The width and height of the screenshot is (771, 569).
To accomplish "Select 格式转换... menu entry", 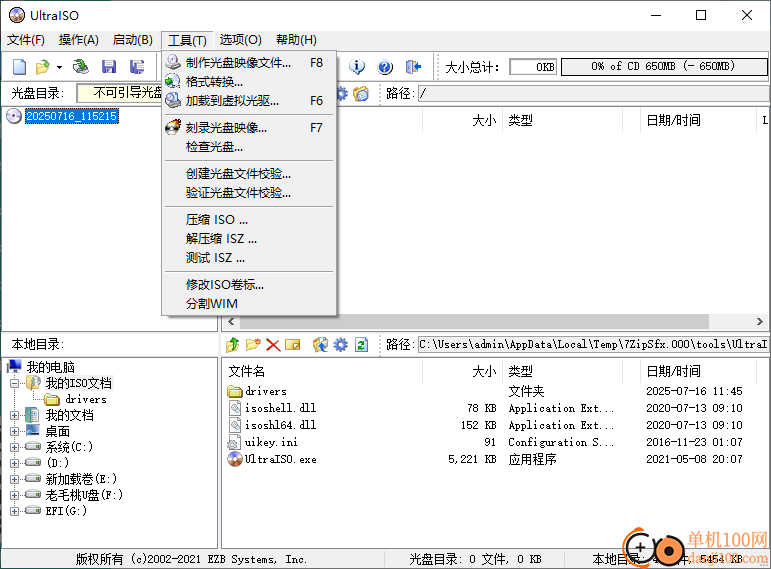I will tap(249, 81).
